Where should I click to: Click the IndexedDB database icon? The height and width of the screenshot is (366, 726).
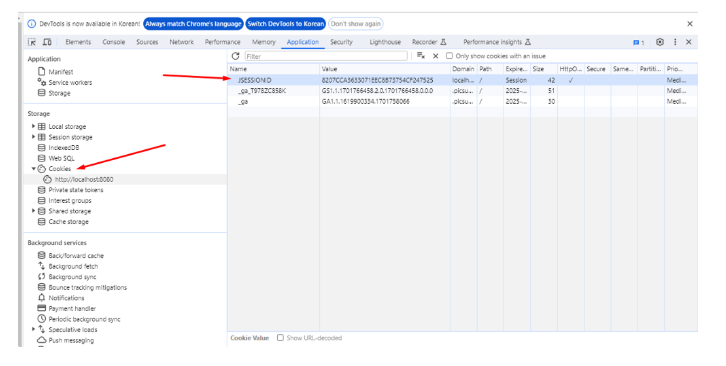(x=42, y=148)
